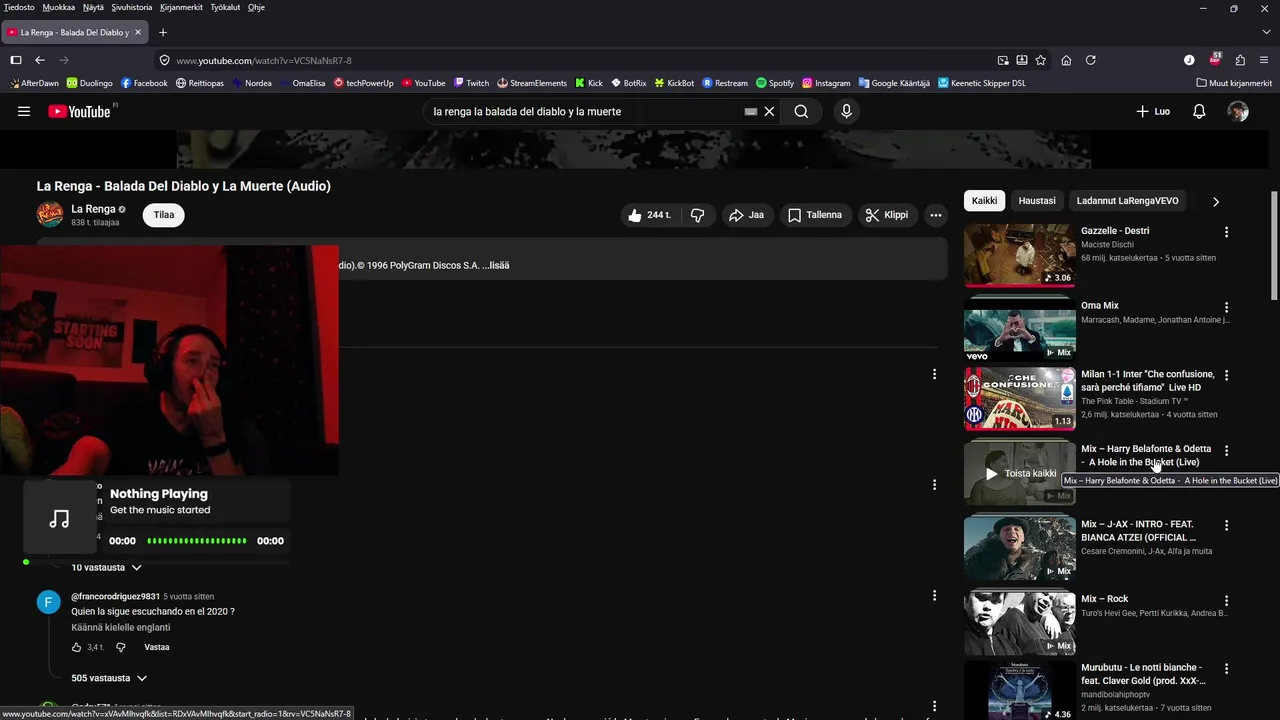Open the Muokkaa menu

(59, 7)
